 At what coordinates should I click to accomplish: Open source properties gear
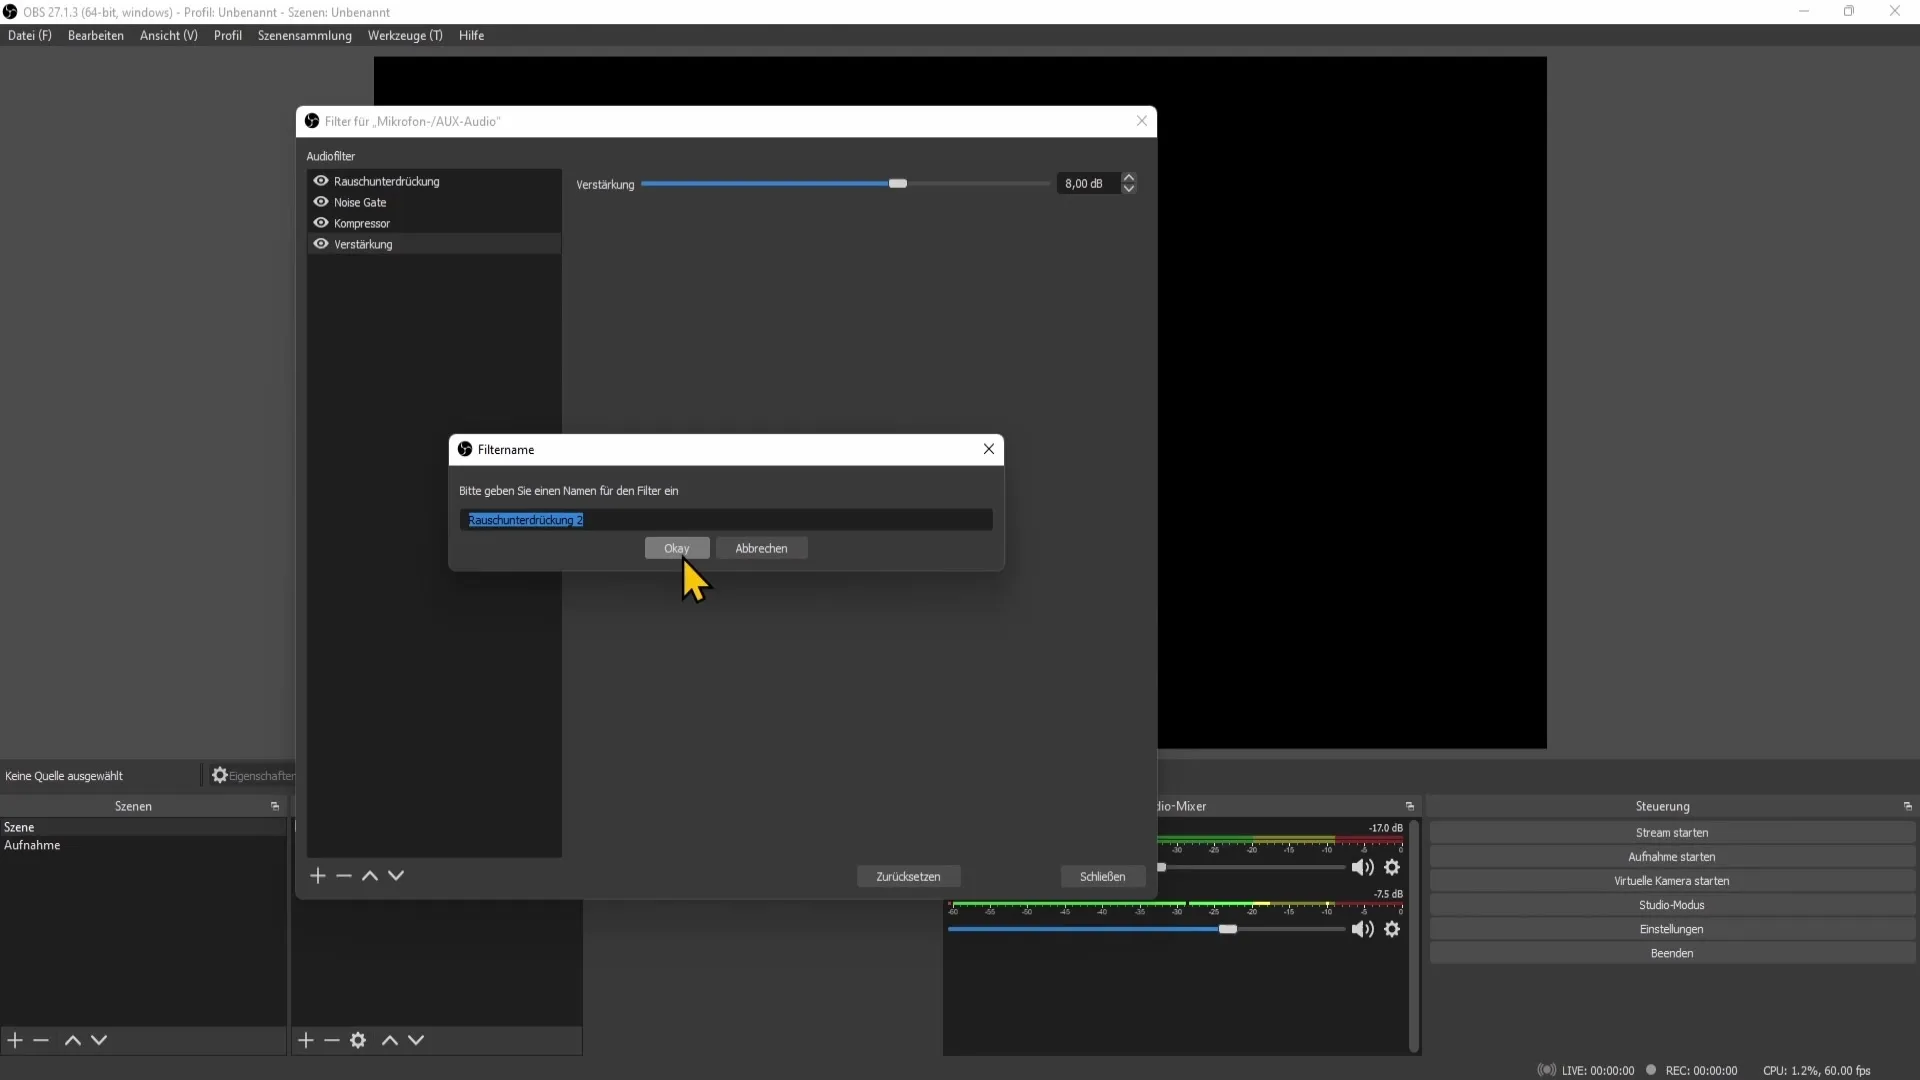click(x=358, y=1041)
